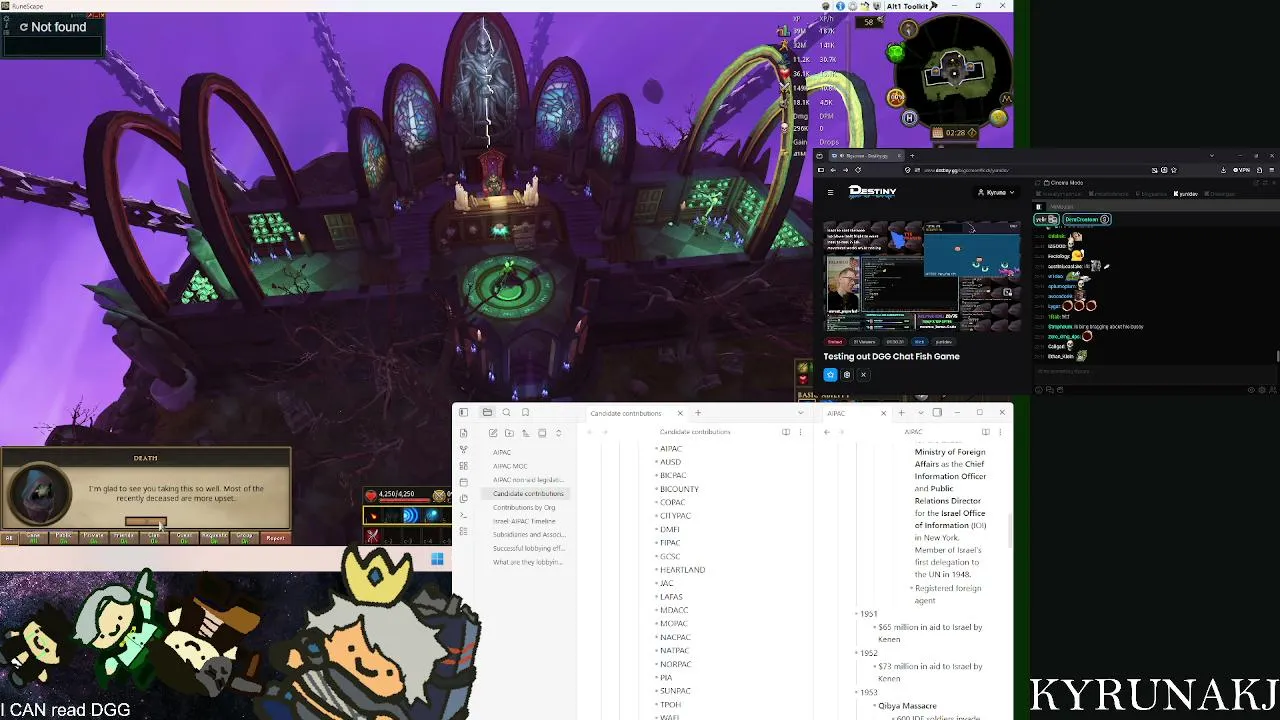Open the quick switcher ribbon icon

[463, 433]
